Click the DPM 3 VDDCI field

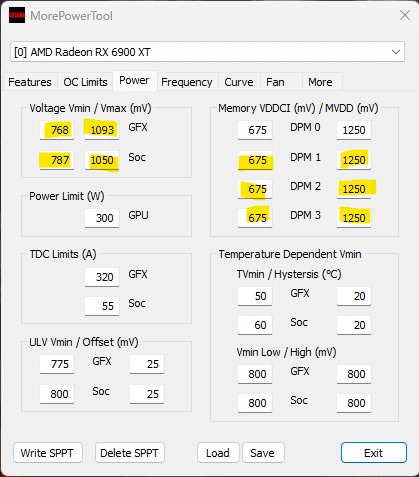(x=255, y=218)
